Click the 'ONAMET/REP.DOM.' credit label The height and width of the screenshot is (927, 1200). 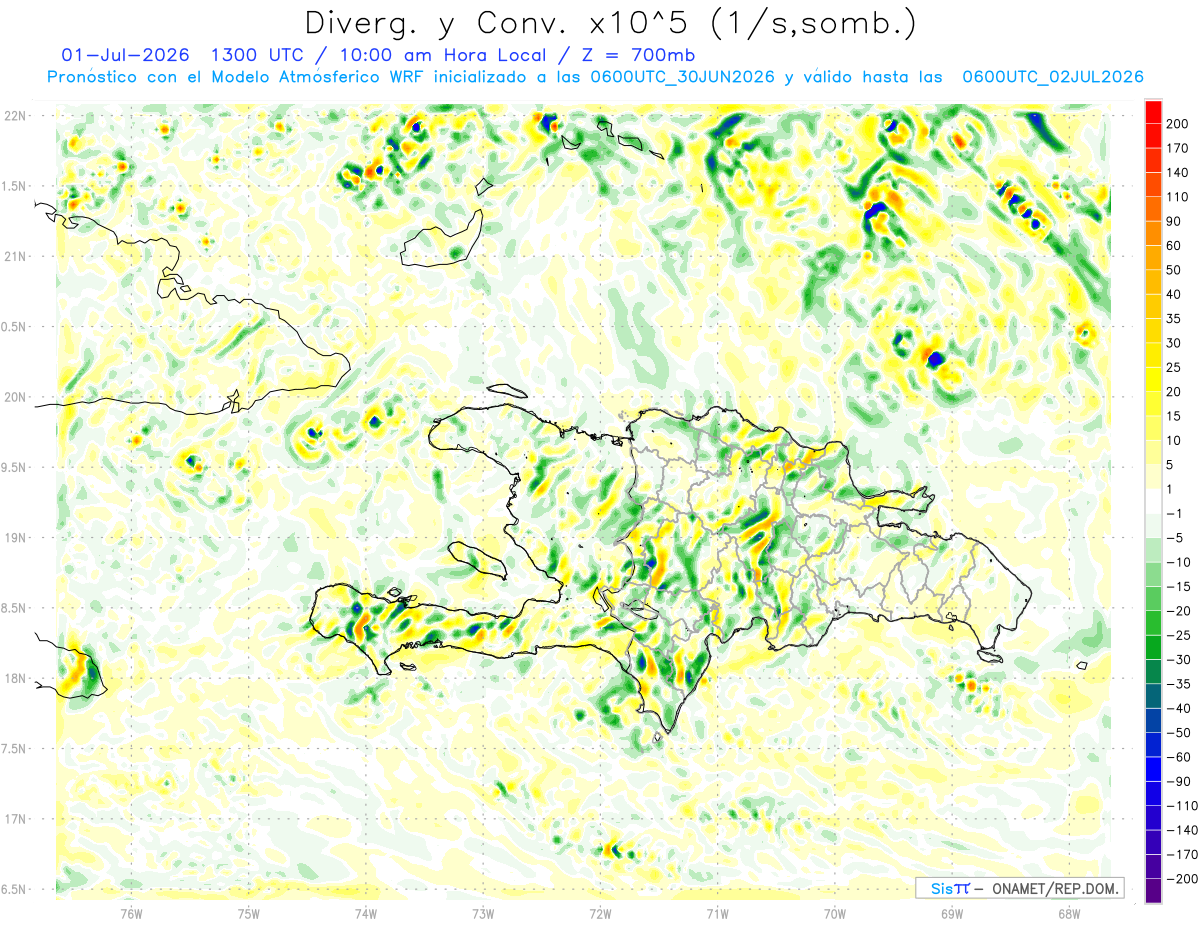tap(1054, 889)
